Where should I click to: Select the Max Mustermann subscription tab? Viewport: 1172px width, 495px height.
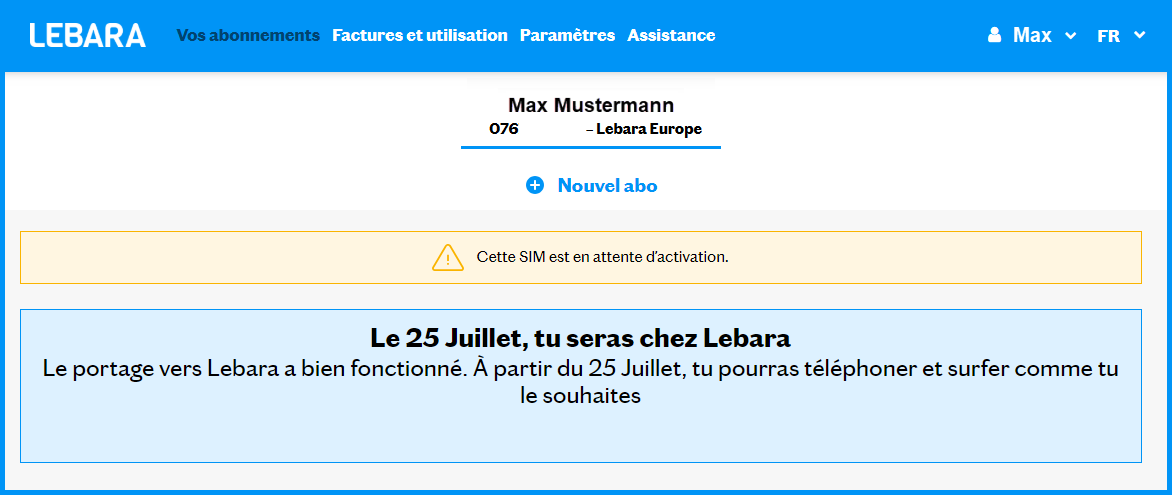tap(591, 105)
